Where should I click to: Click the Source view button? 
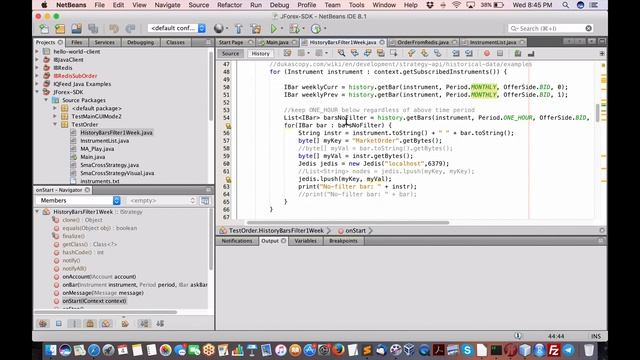[231, 53]
